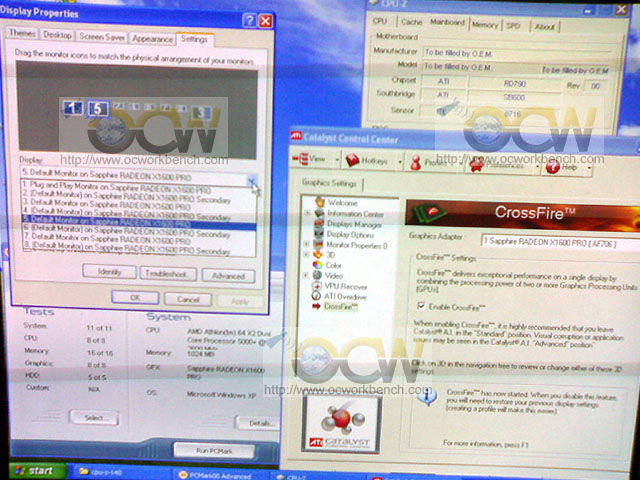Screen dimensions: 640x480
Task: Switch to the Appearance tab
Action: 152,39
